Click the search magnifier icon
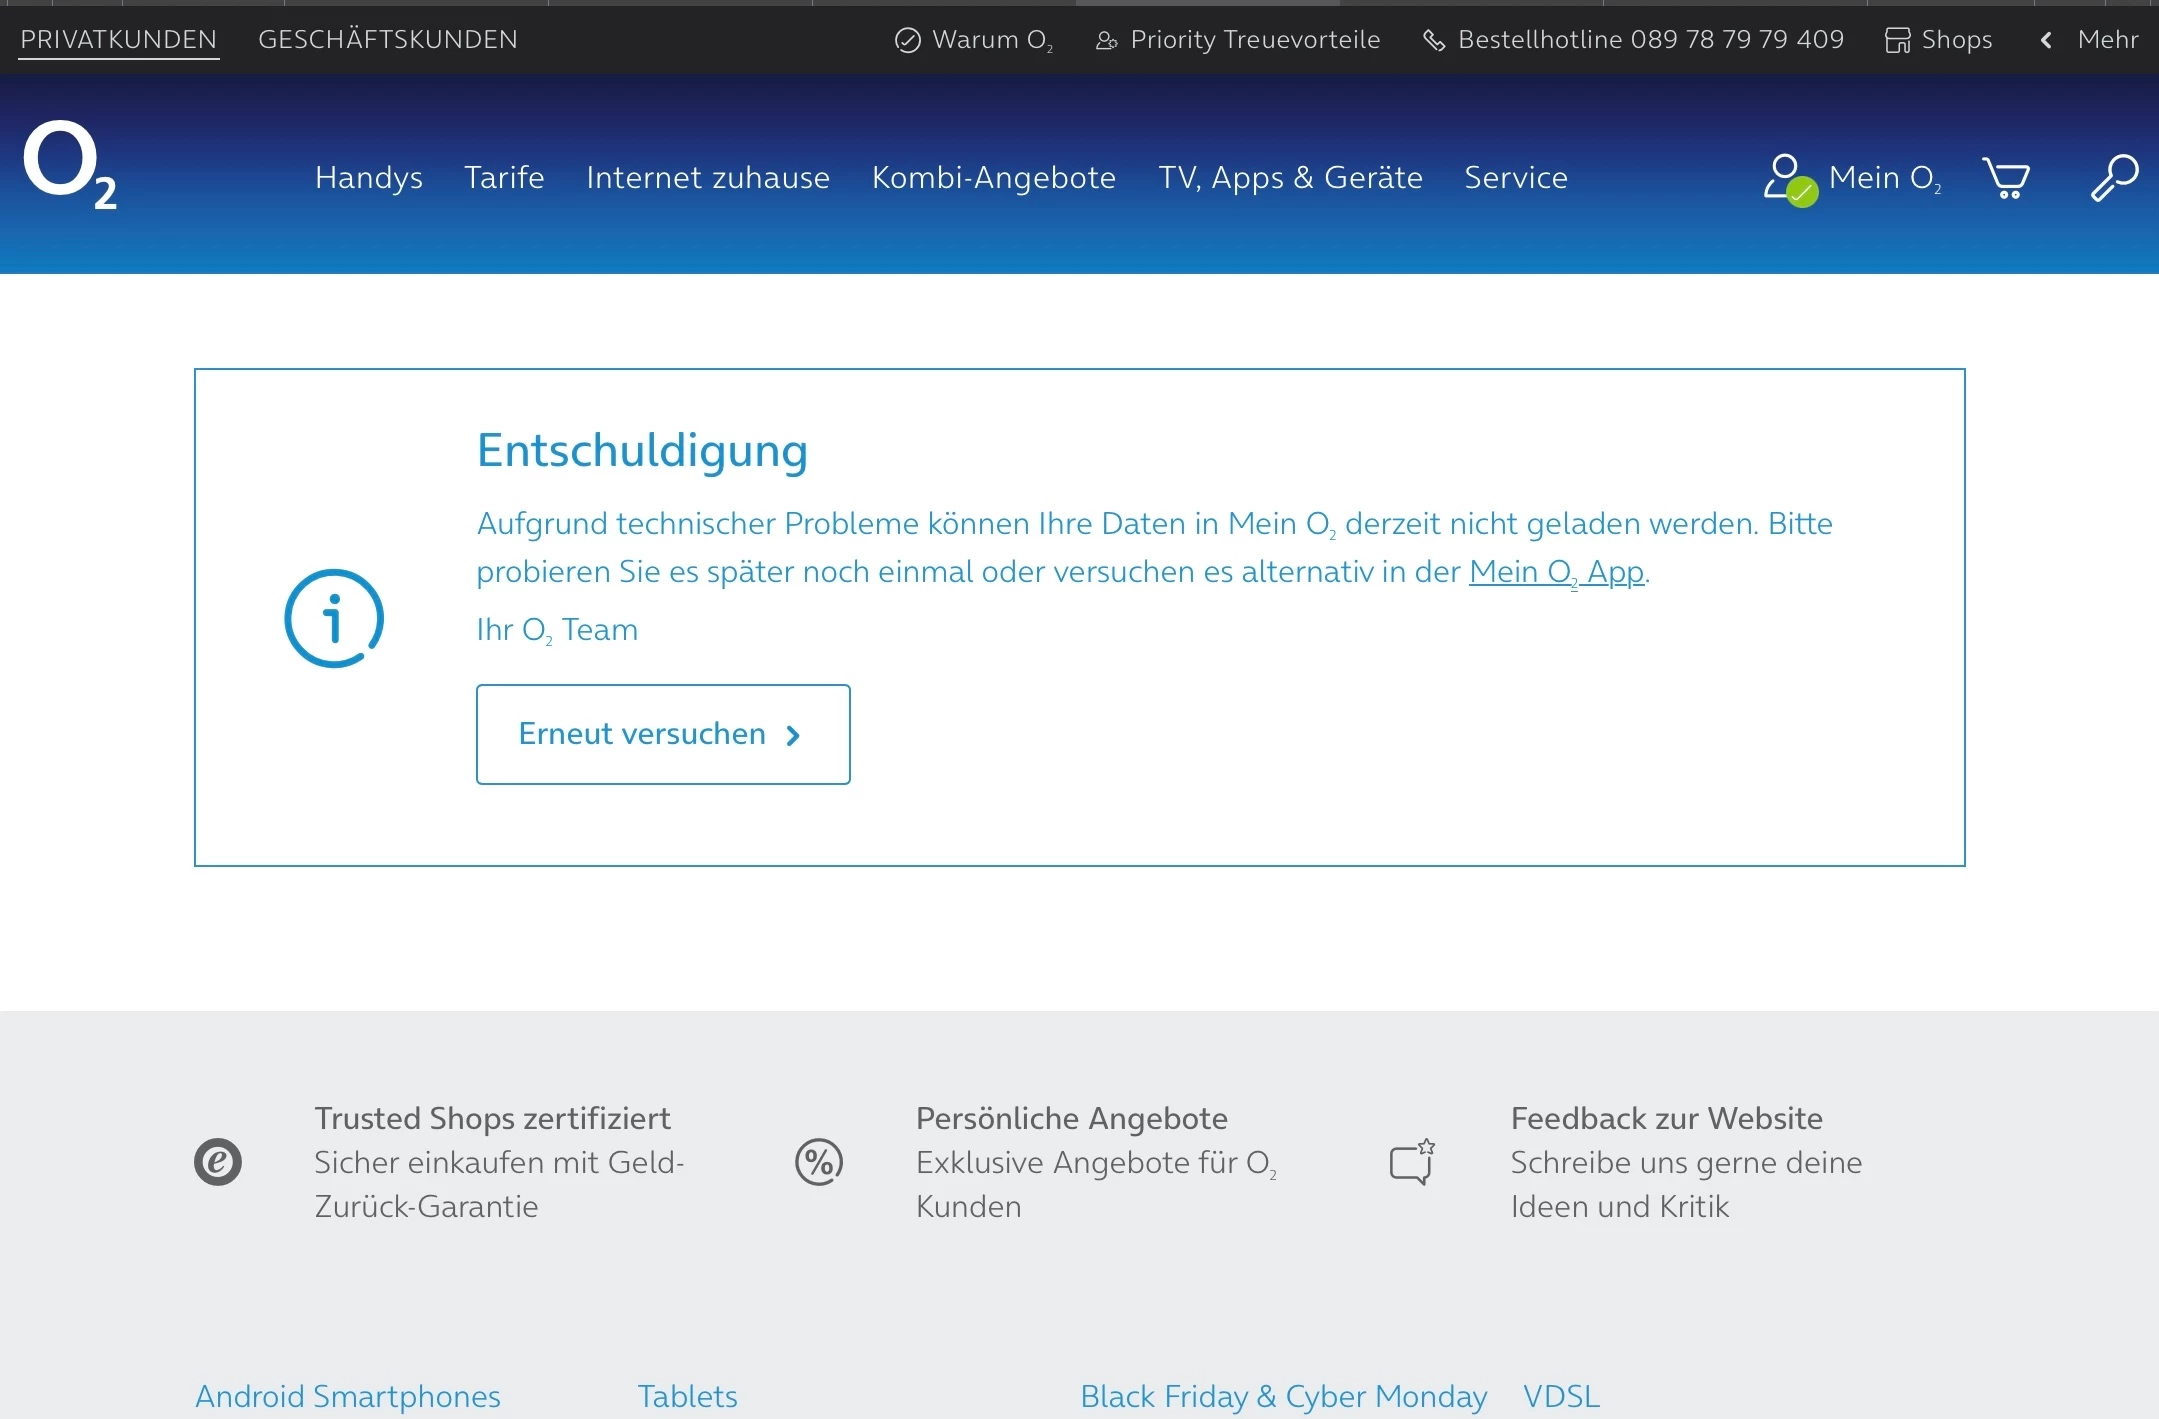Screen dimensions: 2159x1419 click(2114, 178)
